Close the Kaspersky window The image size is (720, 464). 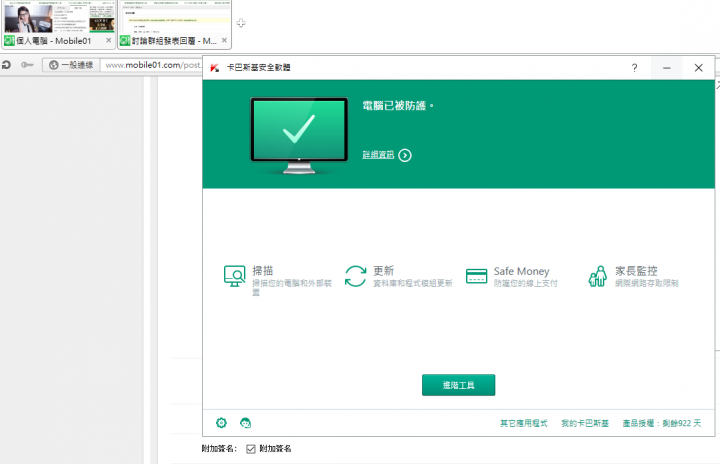click(698, 68)
